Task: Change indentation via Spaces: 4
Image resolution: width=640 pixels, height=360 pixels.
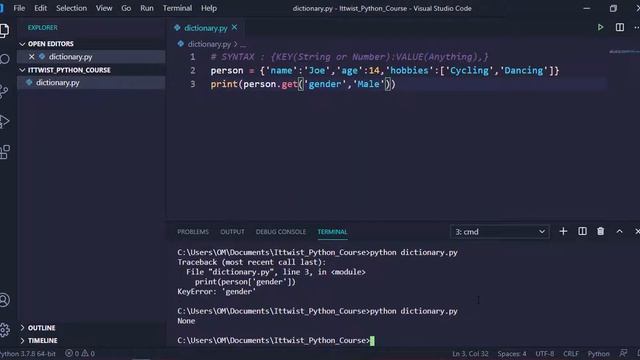Action: pyautogui.click(x=512, y=354)
